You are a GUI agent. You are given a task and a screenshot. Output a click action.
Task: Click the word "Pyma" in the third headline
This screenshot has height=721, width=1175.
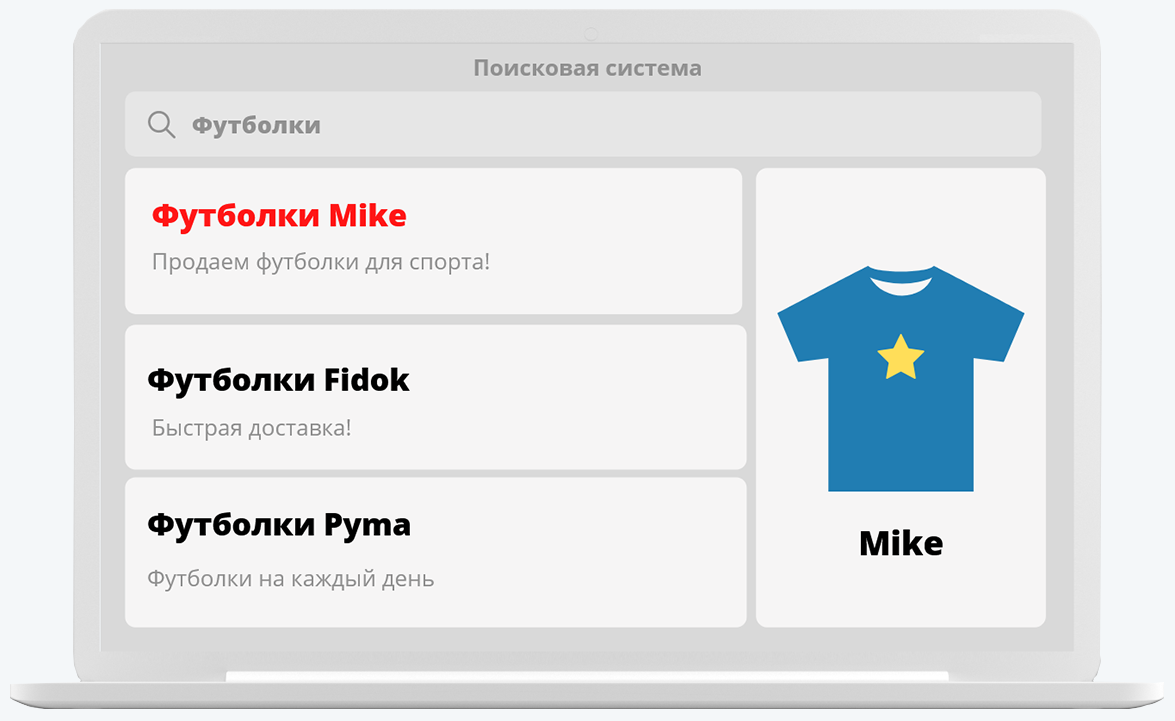click(368, 525)
